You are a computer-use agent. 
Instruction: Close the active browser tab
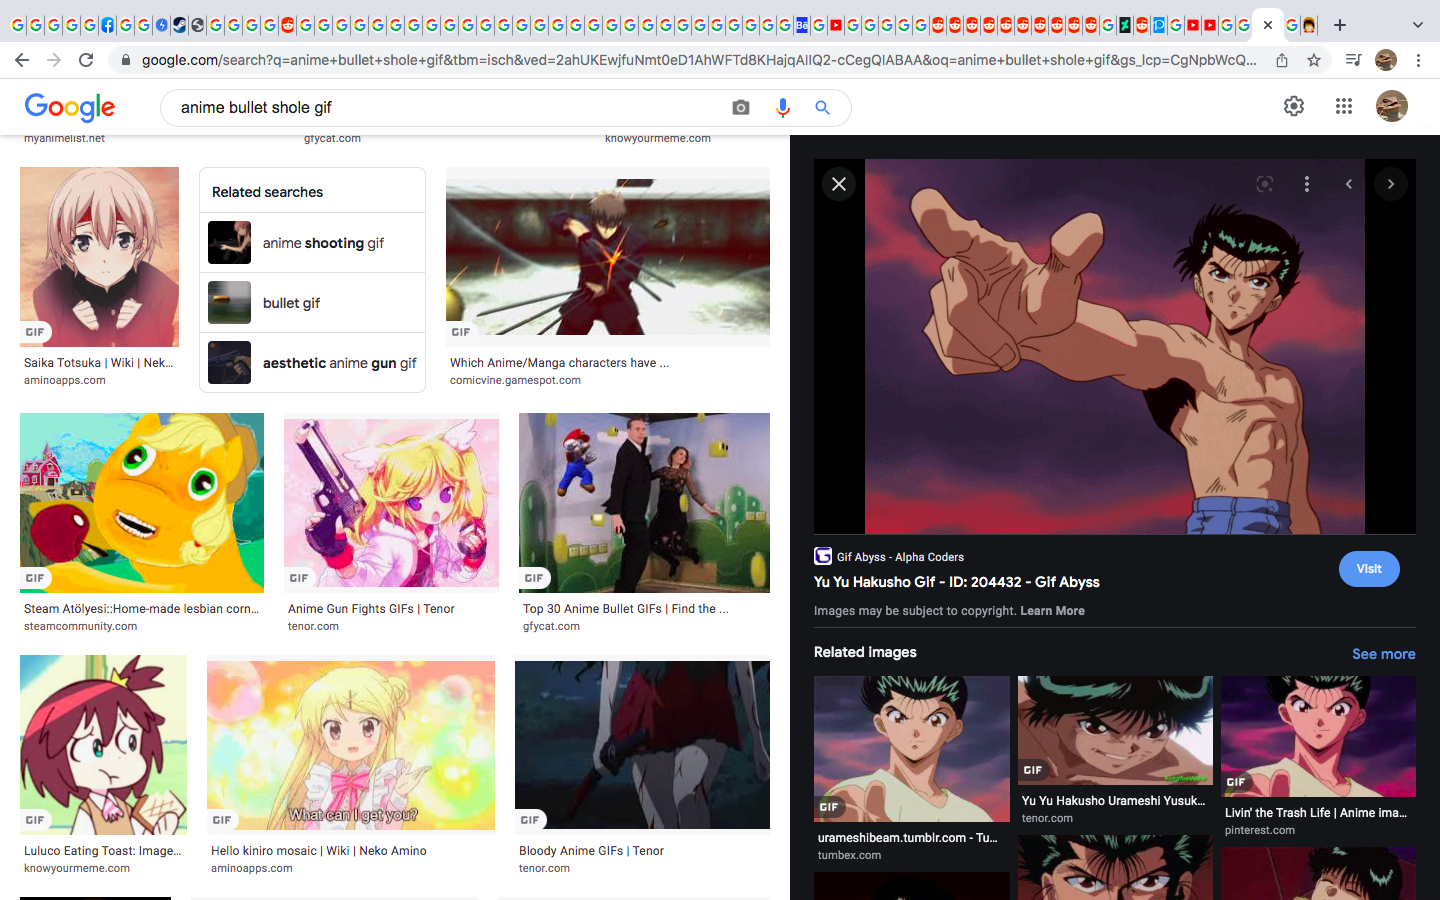coord(1268,25)
